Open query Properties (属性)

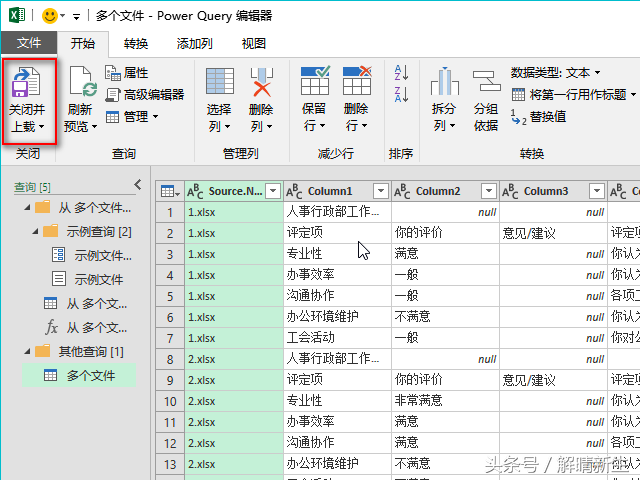pos(127,73)
